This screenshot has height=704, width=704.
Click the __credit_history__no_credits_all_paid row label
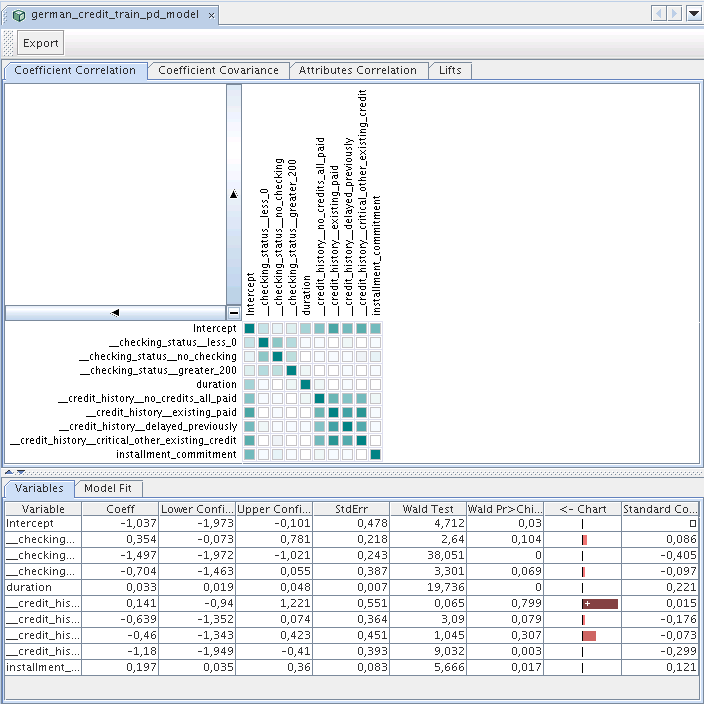click(147, 398)
